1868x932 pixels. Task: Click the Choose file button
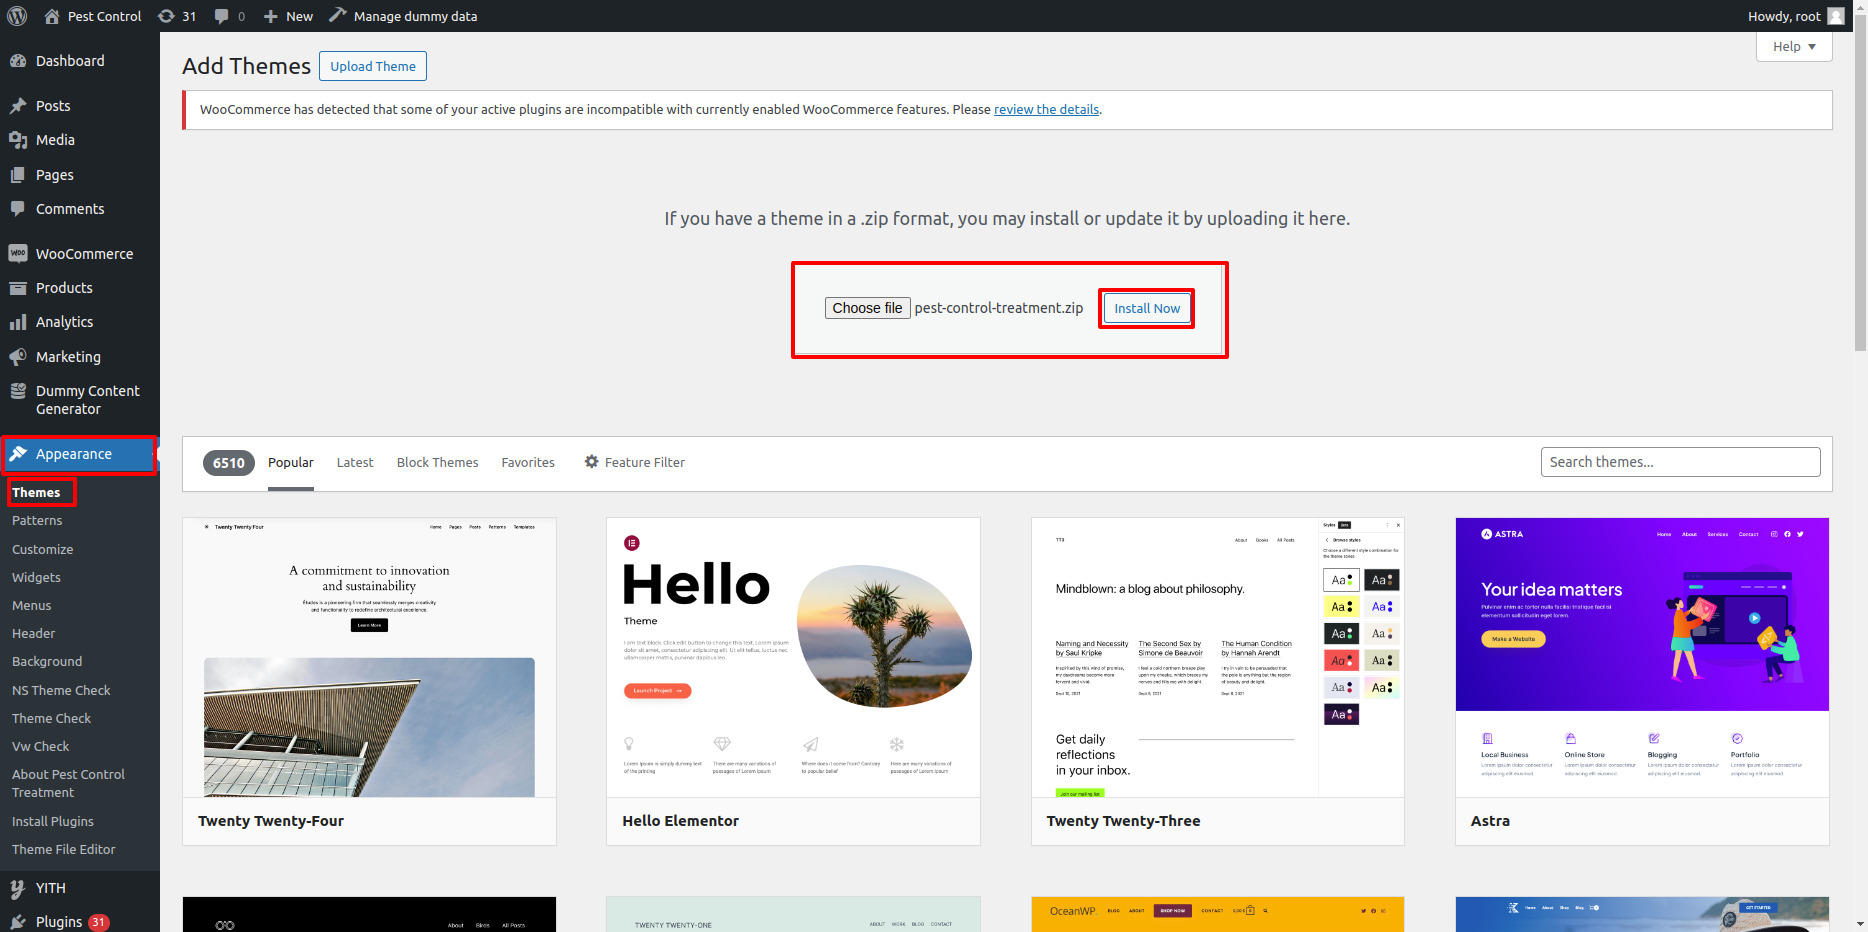pos(867,308)
